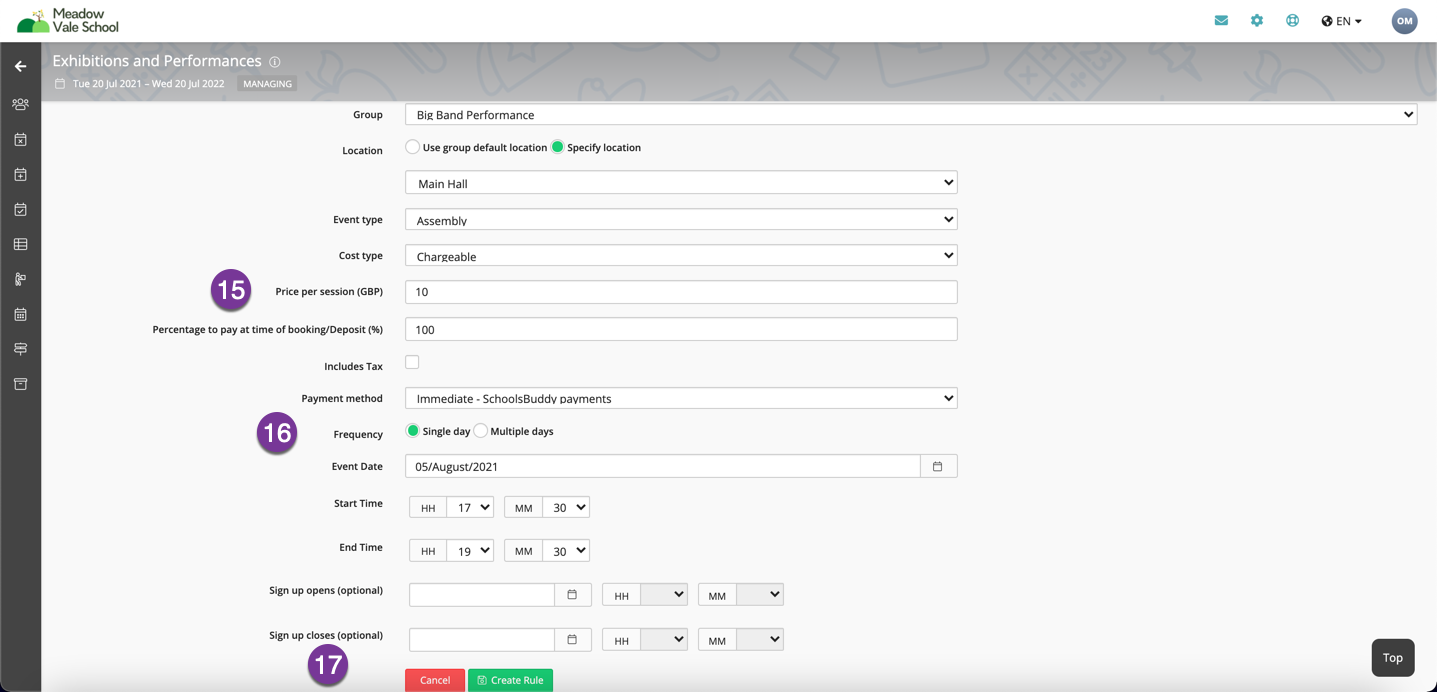Screen dimensions: 1437x692
Task: Click the calendar with plus sidebar icon
Action: point(20,174)
